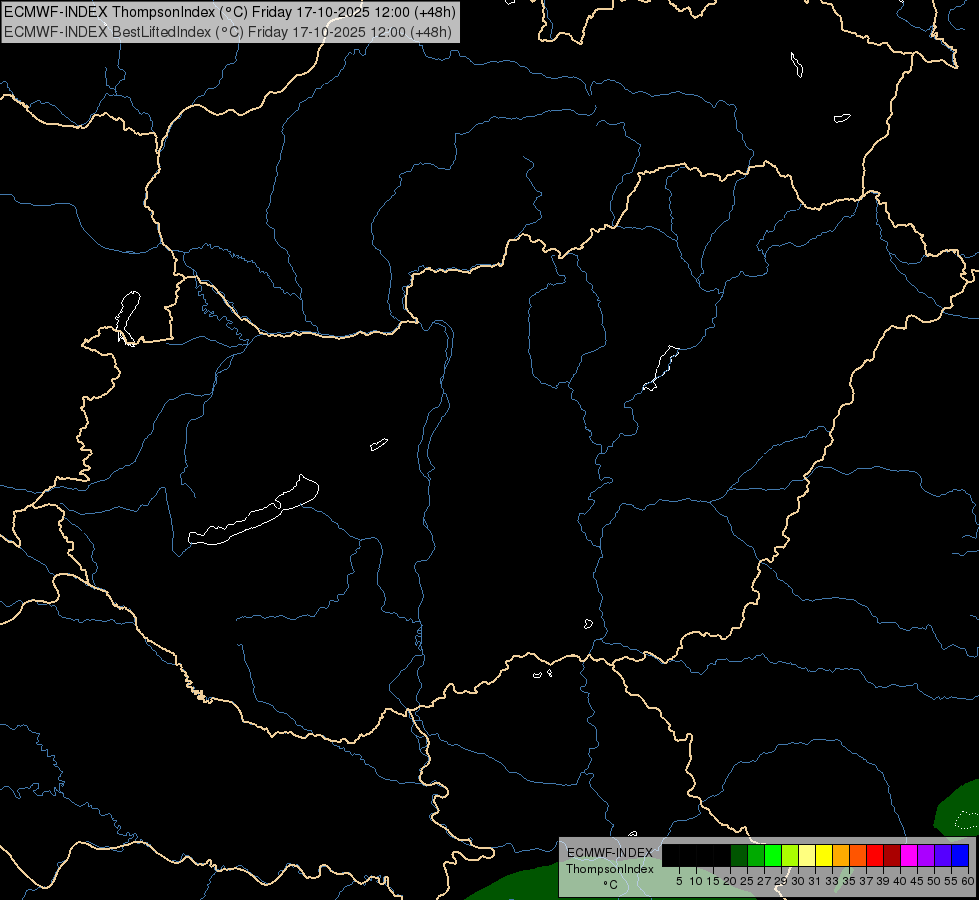
Task: Pick the pale yellow legend swatch (30–31)
Action: point(807,855)
